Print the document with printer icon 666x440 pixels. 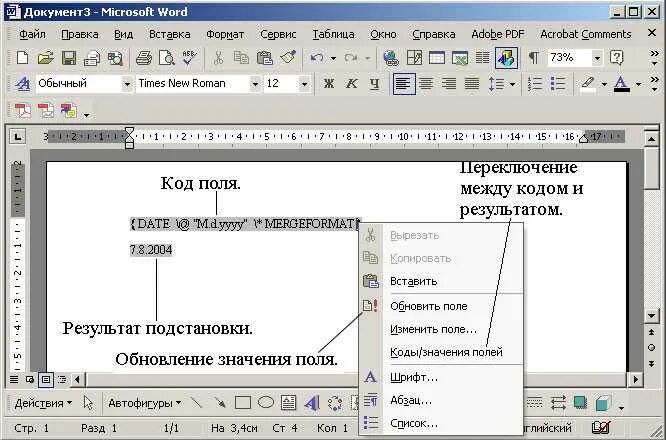(x=144, y=58)
